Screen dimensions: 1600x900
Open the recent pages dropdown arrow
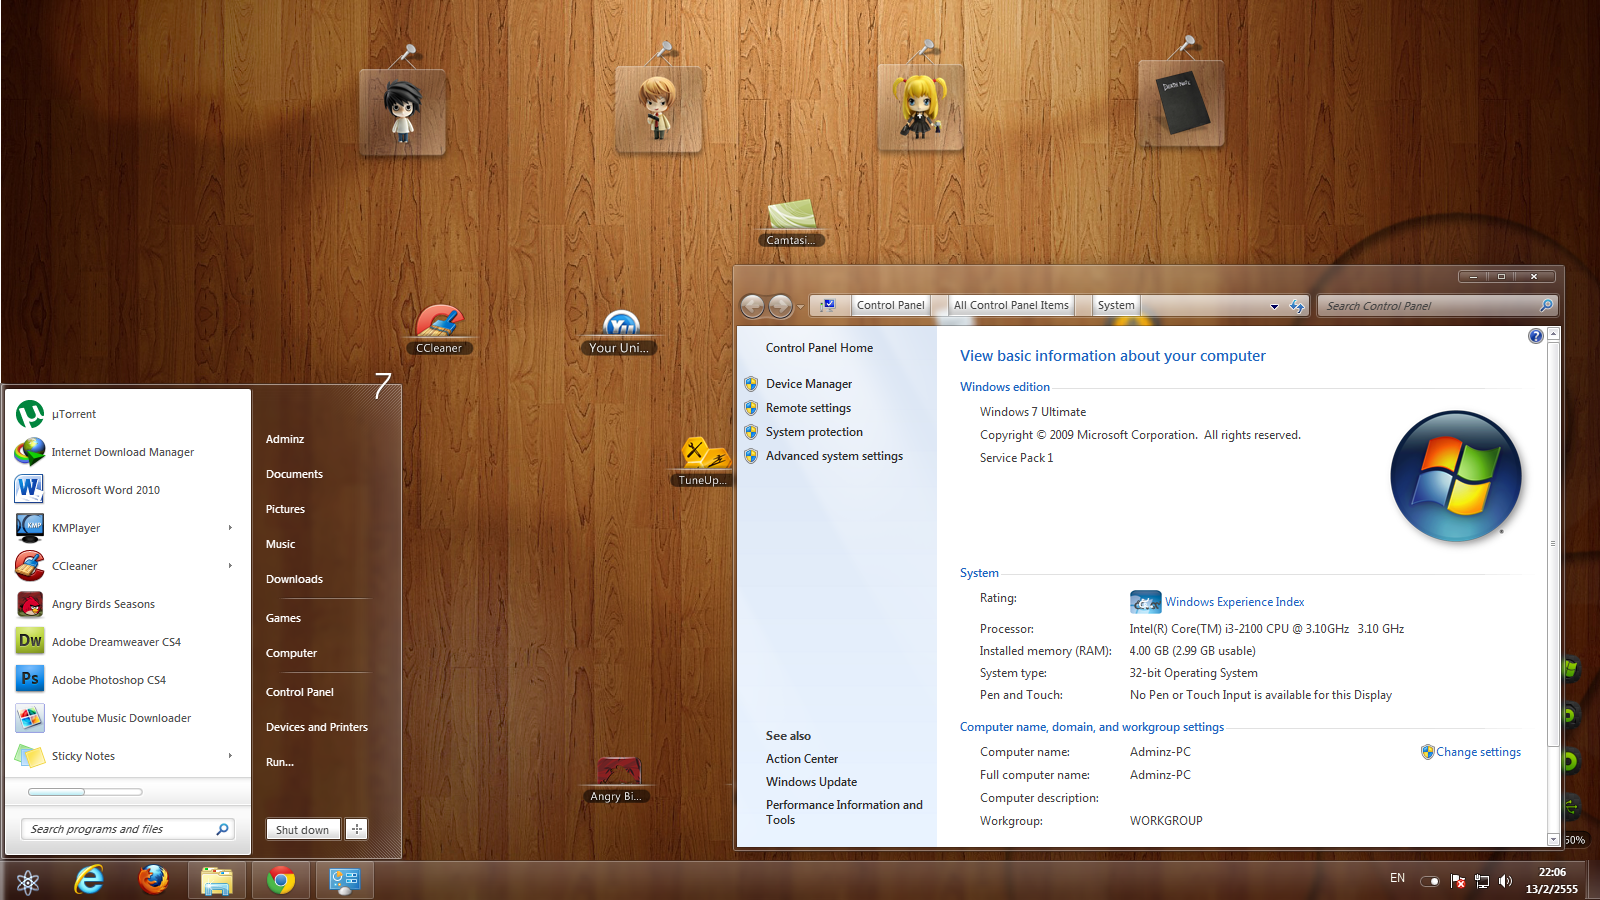click(801, 307)
